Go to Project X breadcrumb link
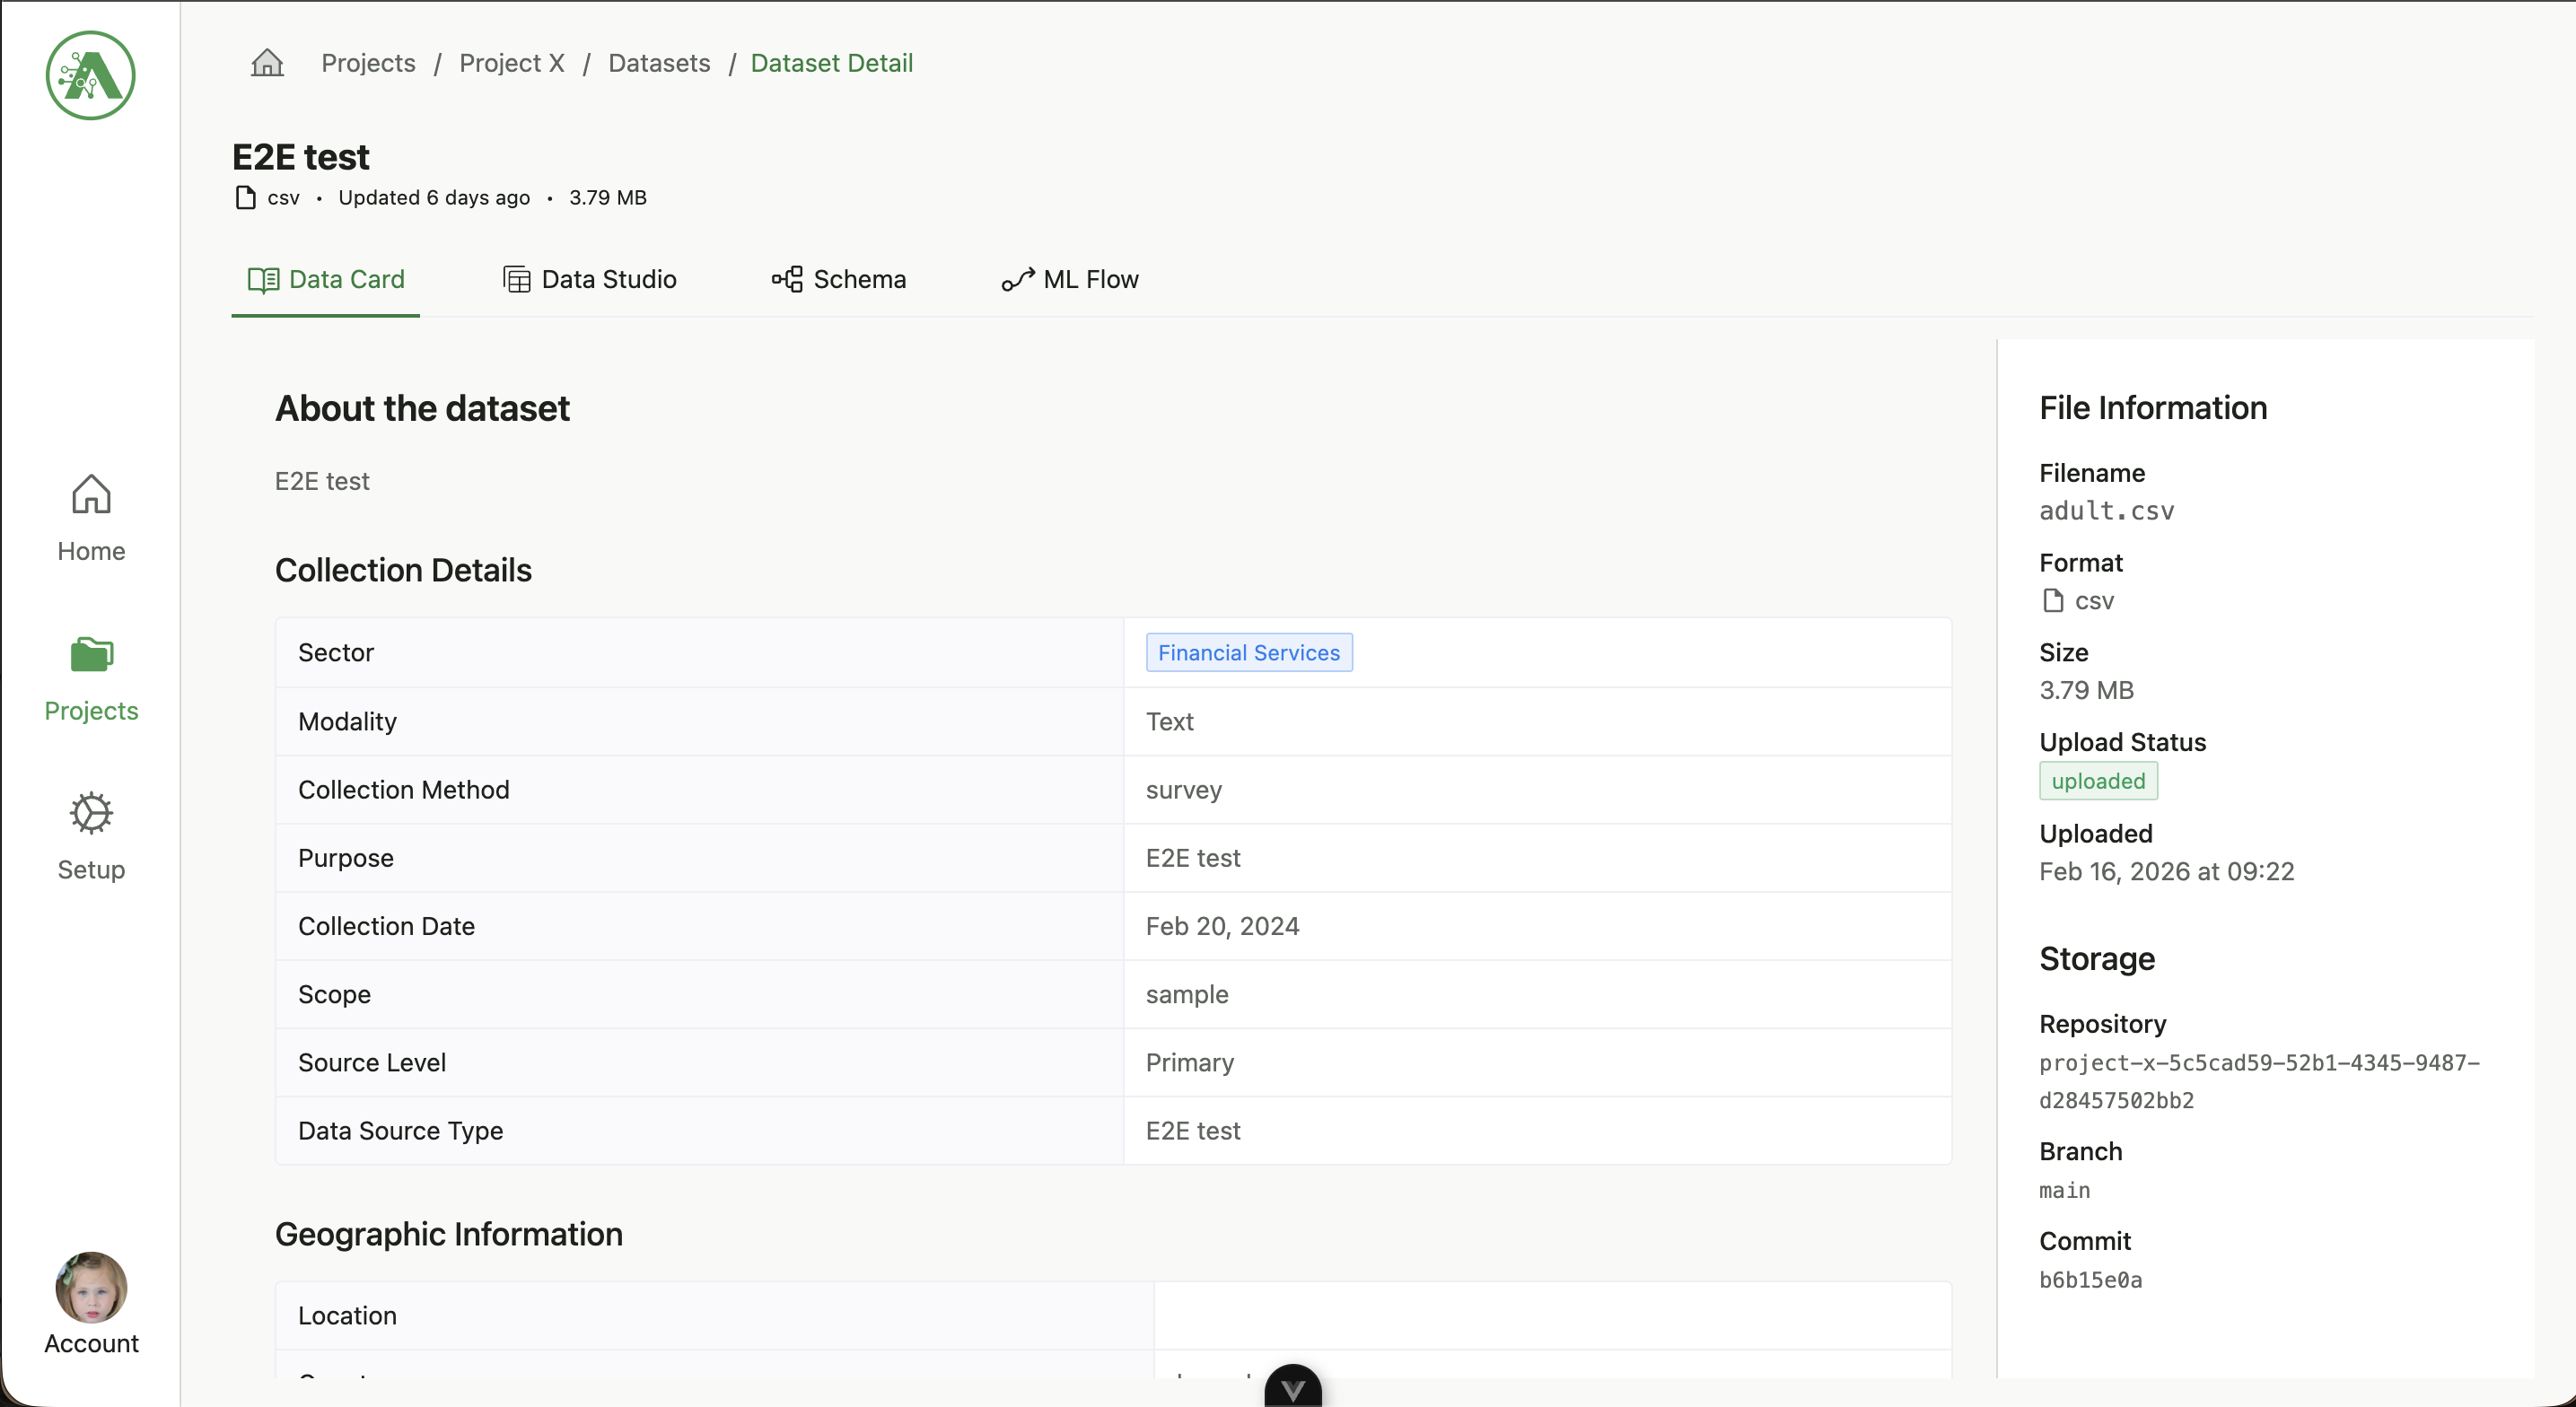Image resolution: width=2576 pixels, height=1407 pixels. coord(511,63)
